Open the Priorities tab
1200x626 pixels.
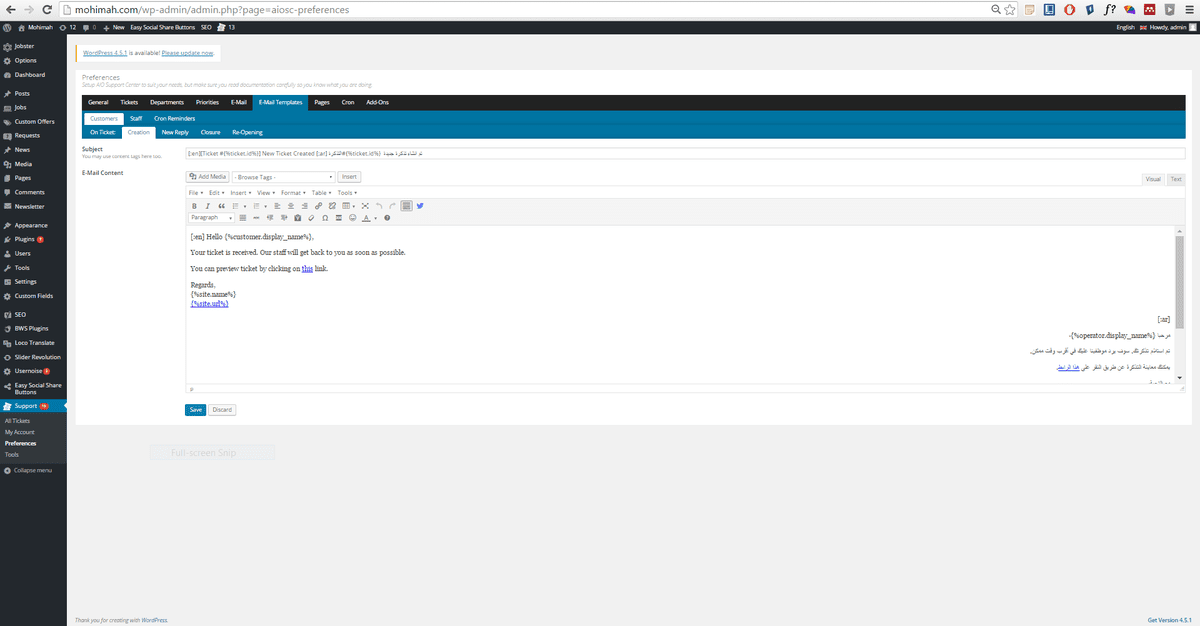(x=207, y=102)
